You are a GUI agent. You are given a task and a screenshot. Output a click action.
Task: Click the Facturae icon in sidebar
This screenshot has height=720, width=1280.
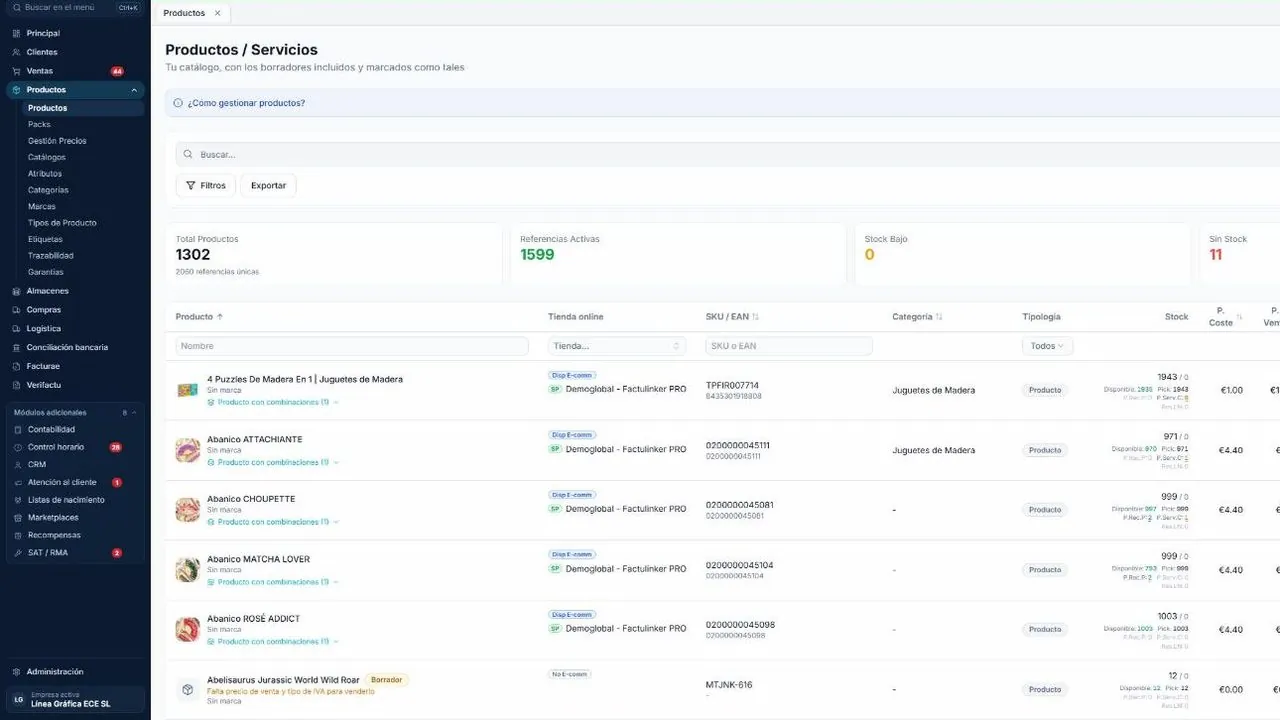click(x=16, y=366)
